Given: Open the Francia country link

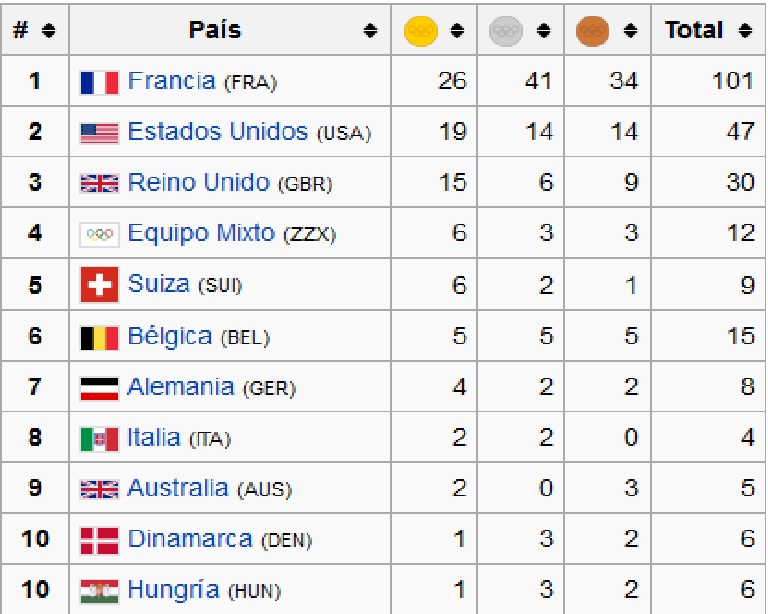Looking at the screenshot, I should click(171, 81).
